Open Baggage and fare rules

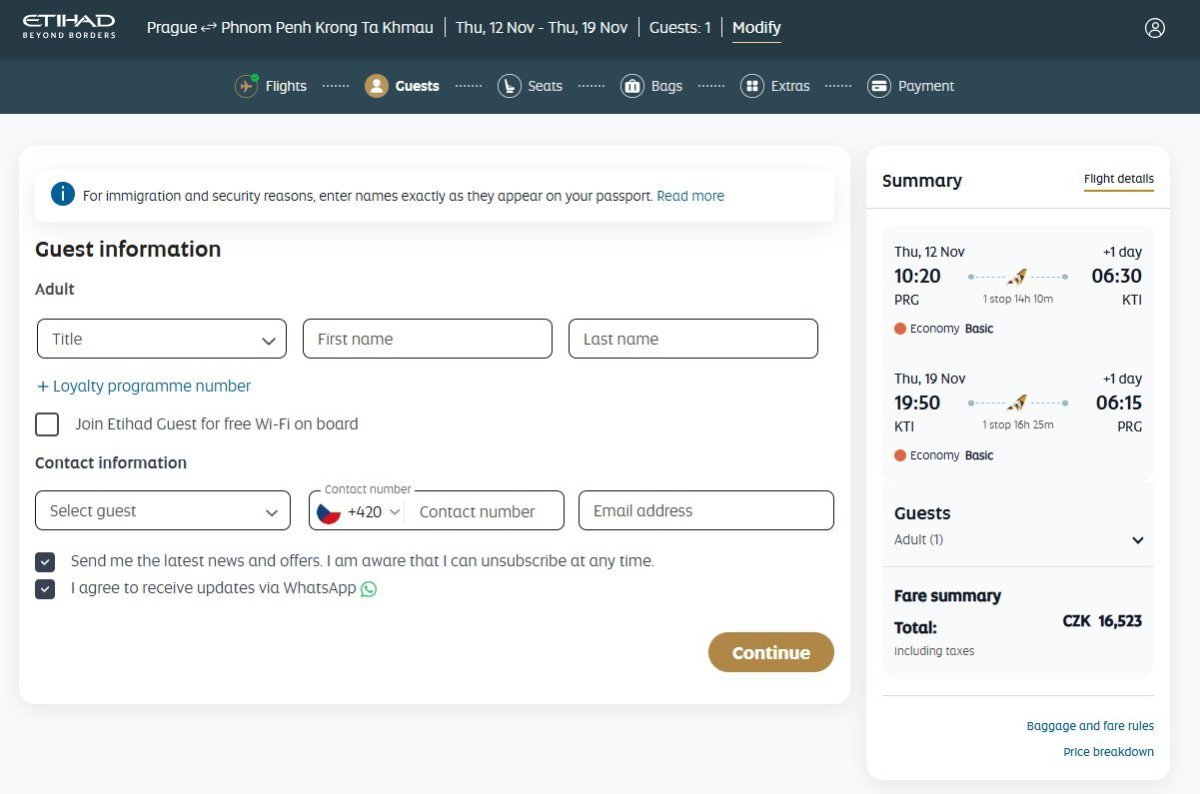click(1090, 726)
